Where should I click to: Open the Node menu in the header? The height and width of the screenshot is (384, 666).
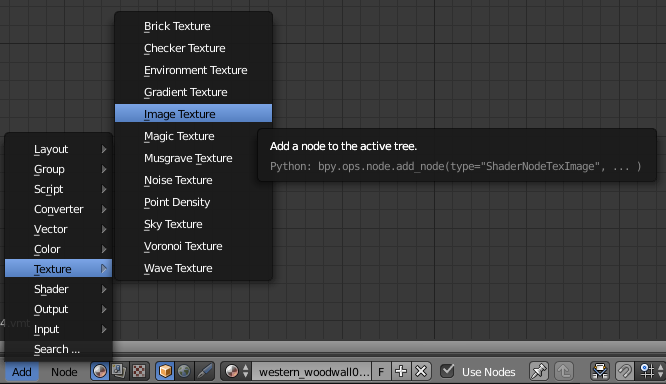coord(64,372)
